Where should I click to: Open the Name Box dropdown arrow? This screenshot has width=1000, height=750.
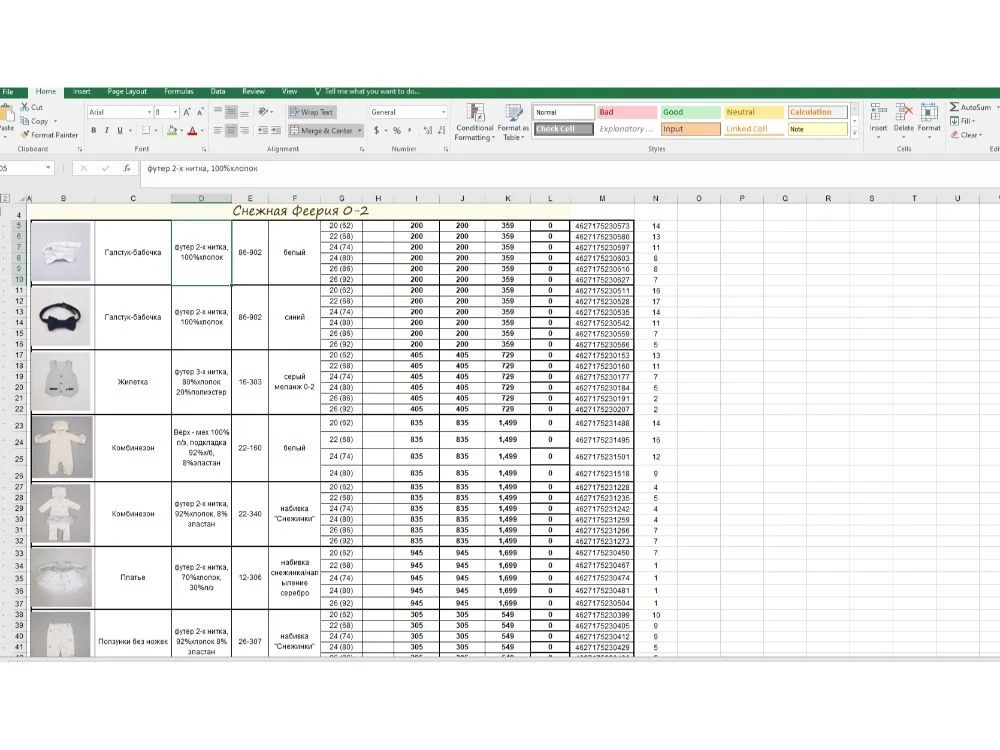48,168
